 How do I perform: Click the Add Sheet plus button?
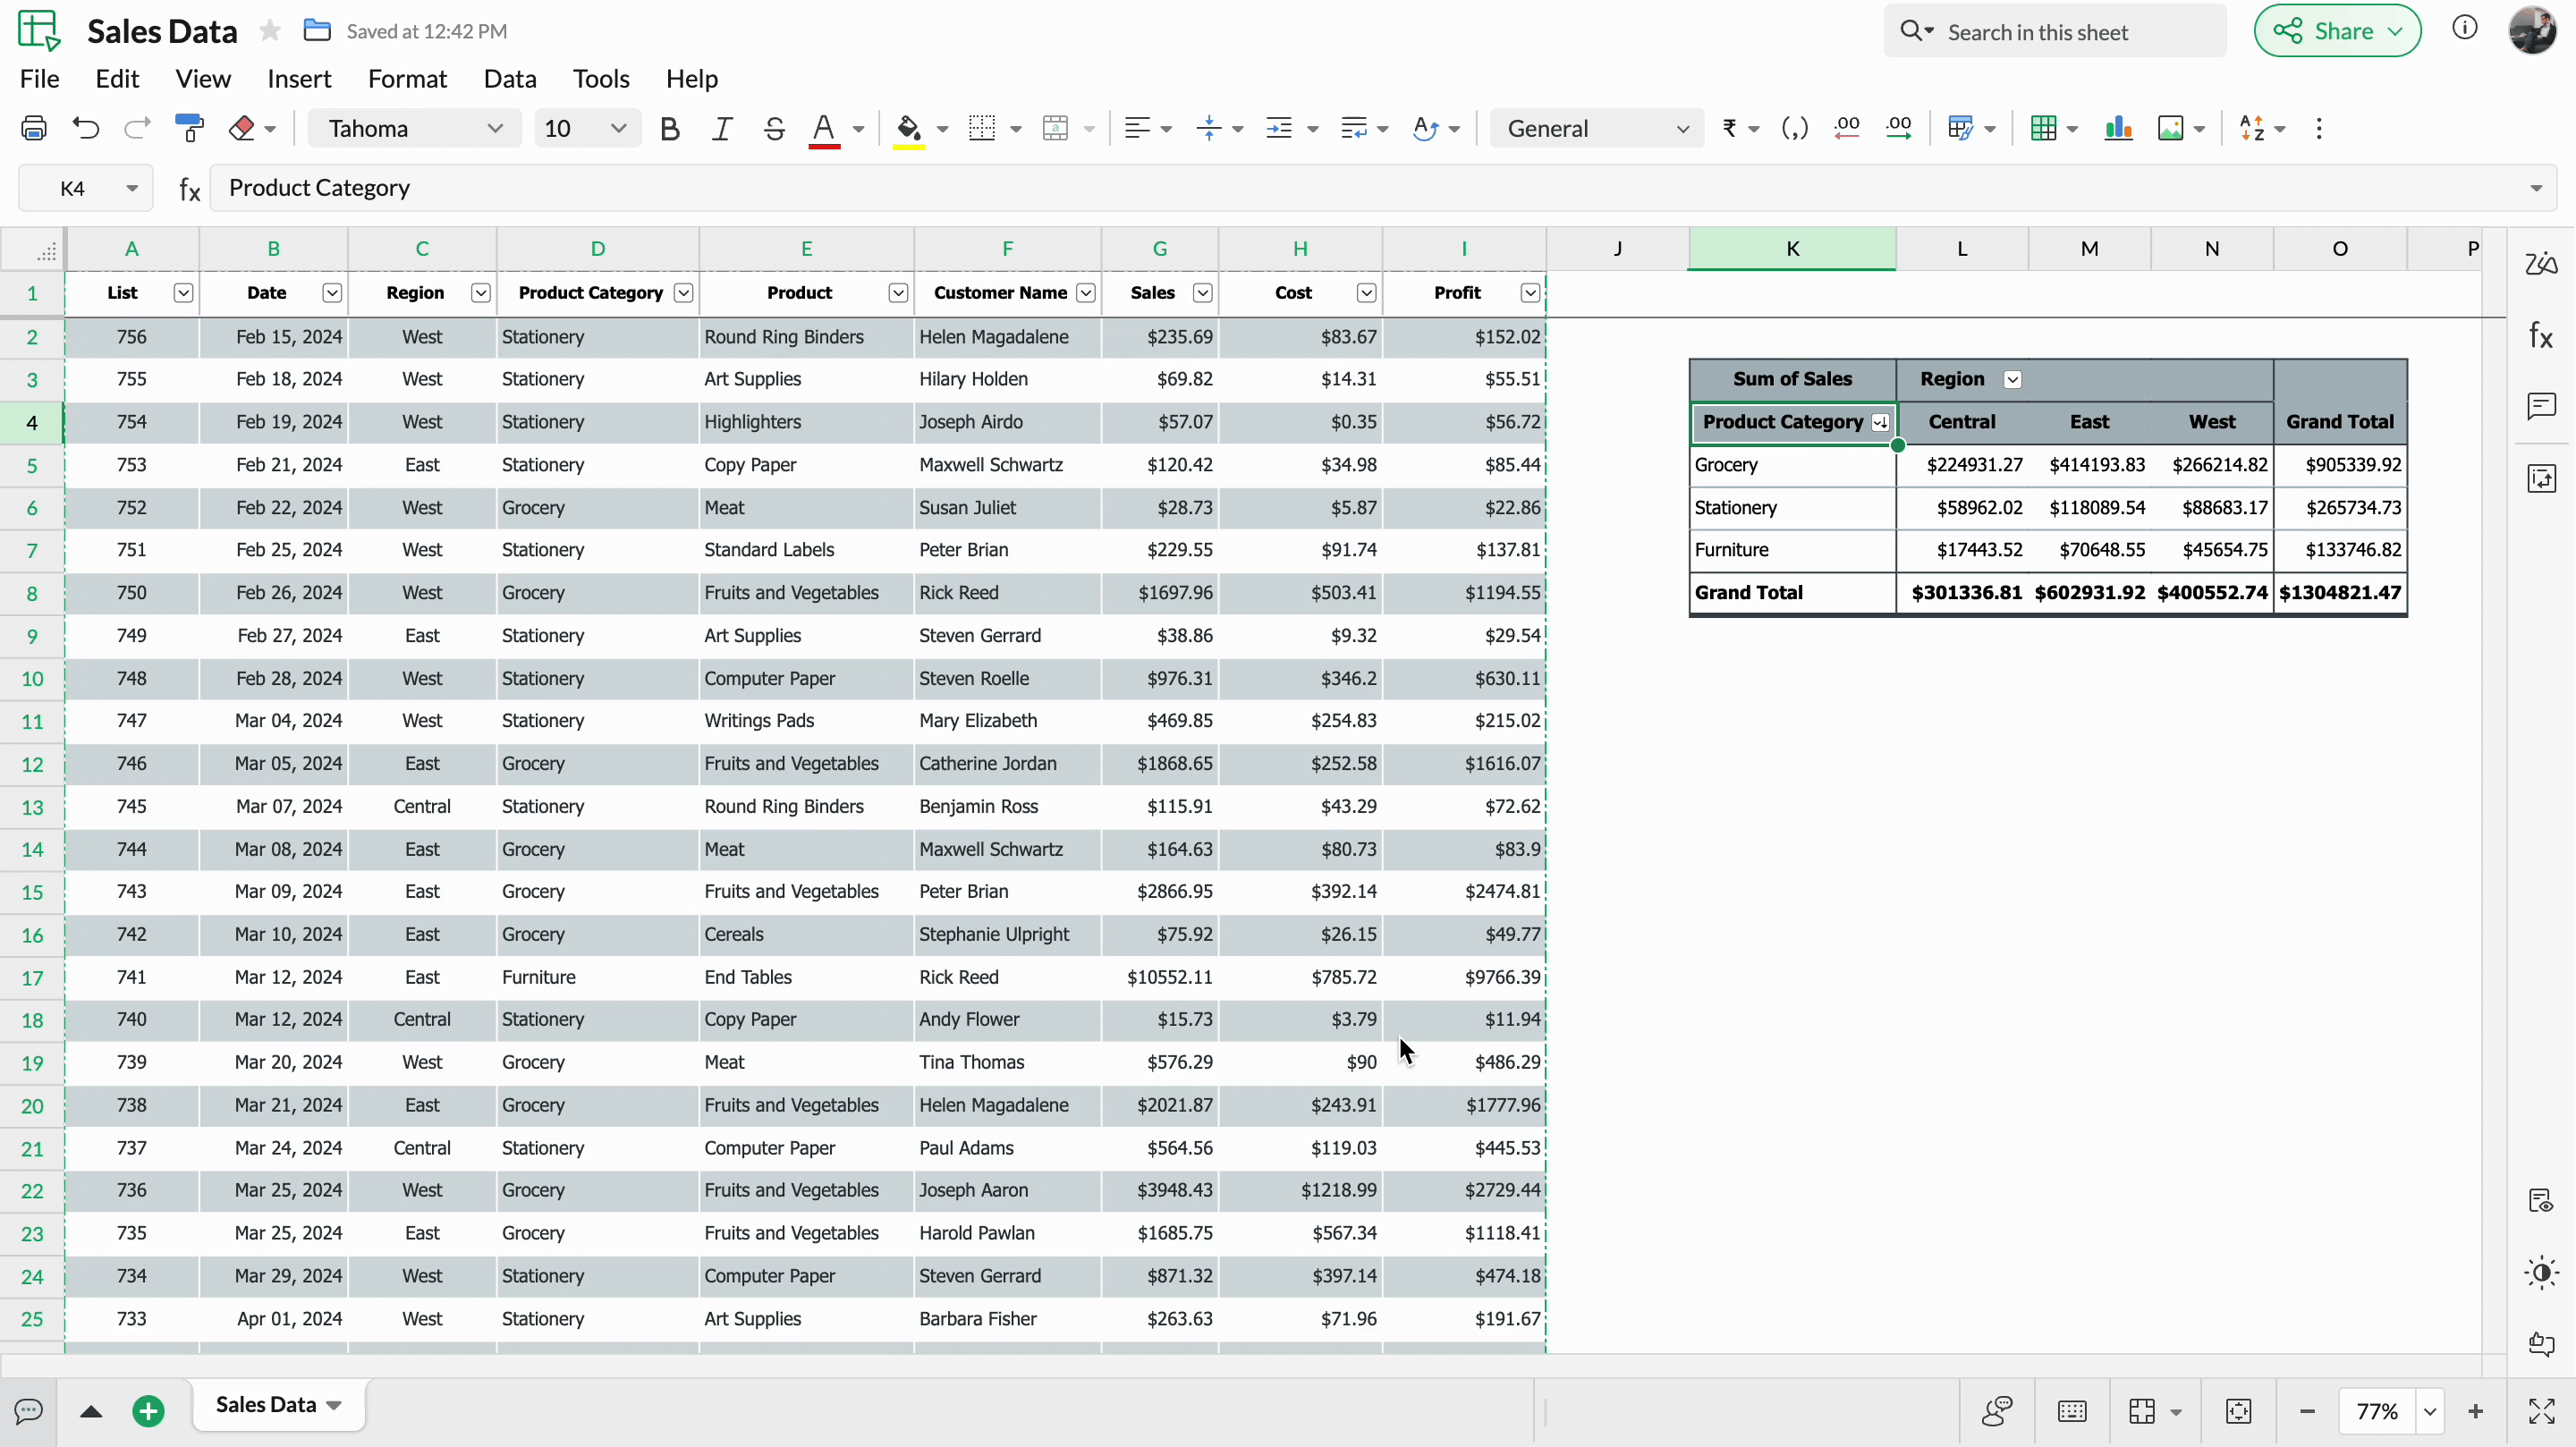[148, 1411]
